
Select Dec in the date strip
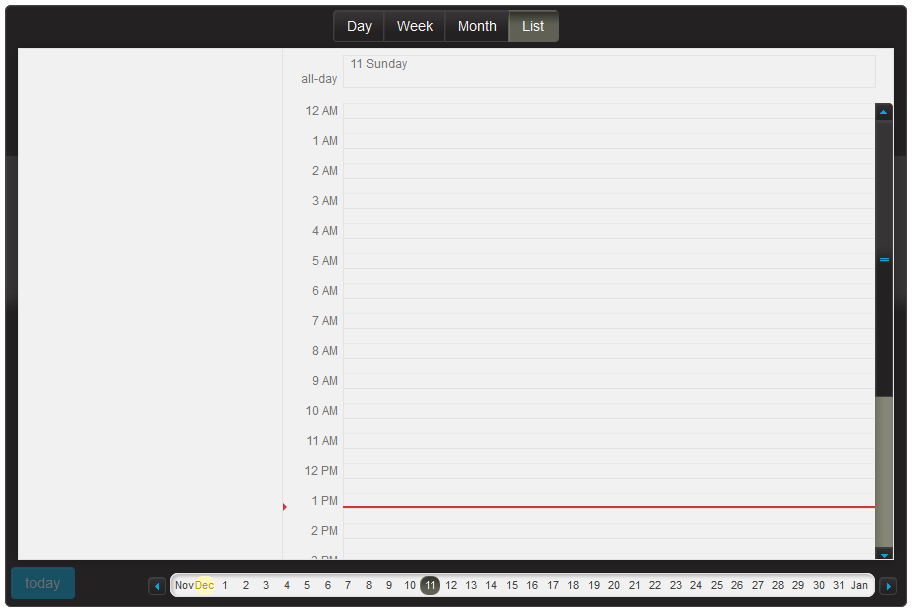click(x=204, y=586)
